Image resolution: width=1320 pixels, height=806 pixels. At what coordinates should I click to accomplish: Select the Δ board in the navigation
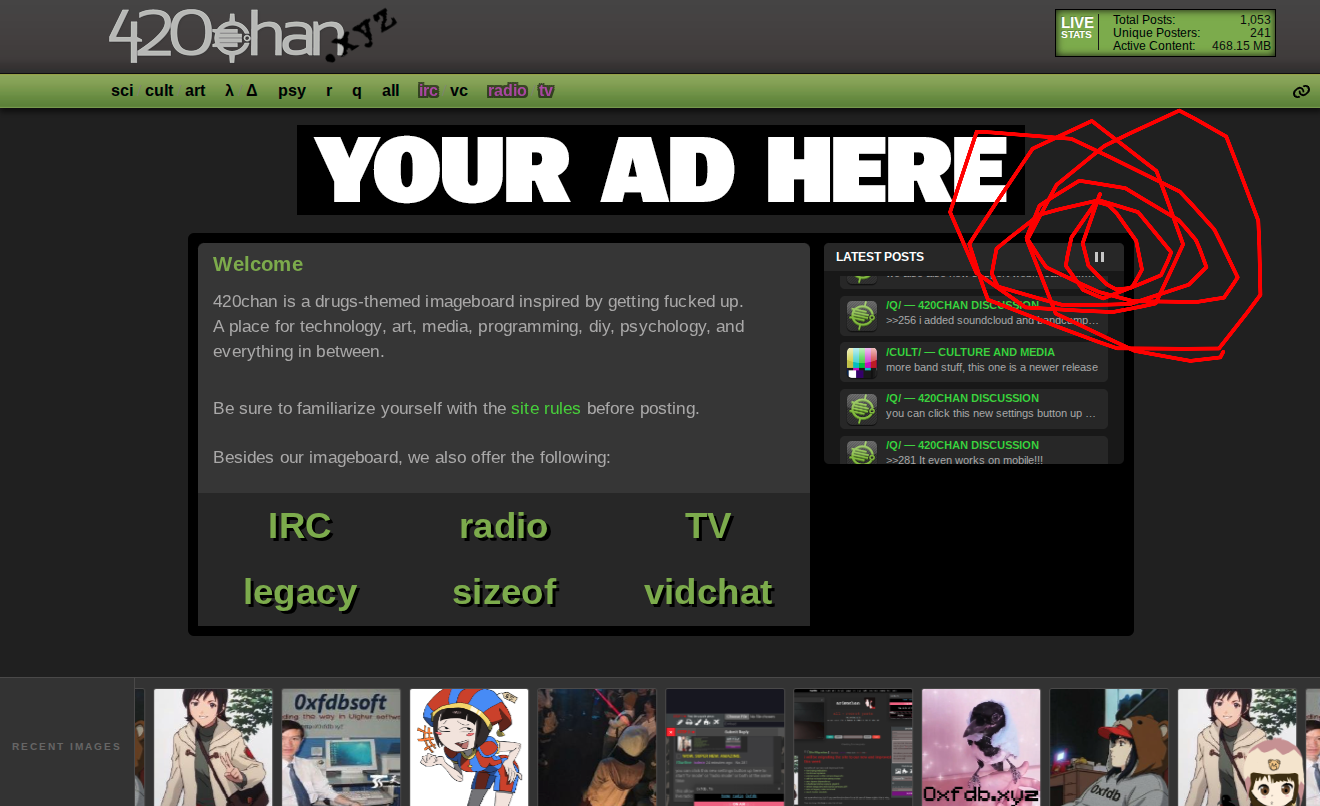pos(252,91)
